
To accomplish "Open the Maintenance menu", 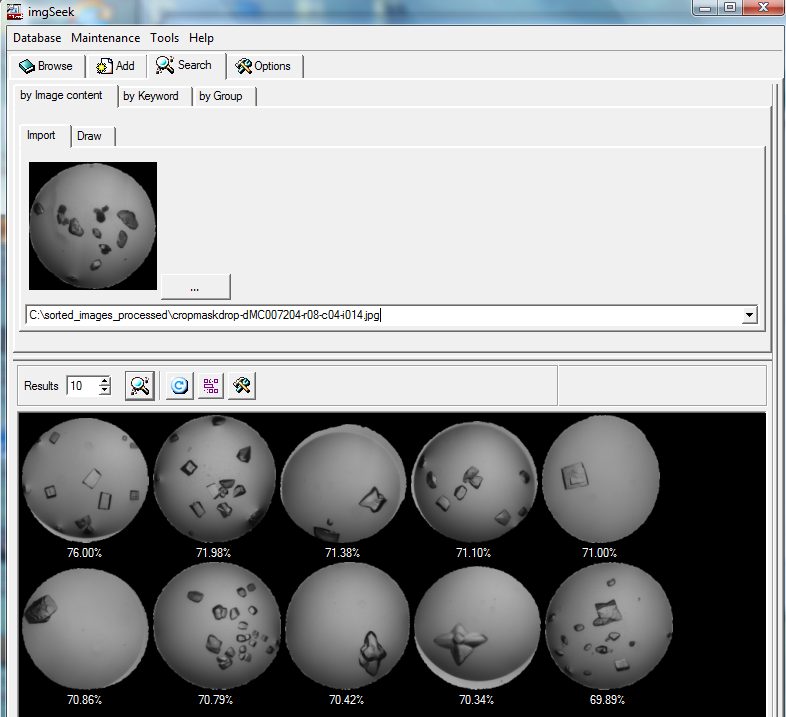I will pos(105,38).
